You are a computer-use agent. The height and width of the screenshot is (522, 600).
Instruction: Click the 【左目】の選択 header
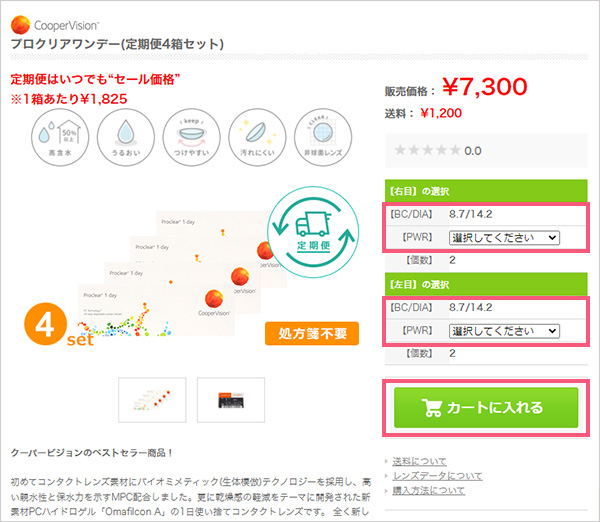tap(486, 284)
